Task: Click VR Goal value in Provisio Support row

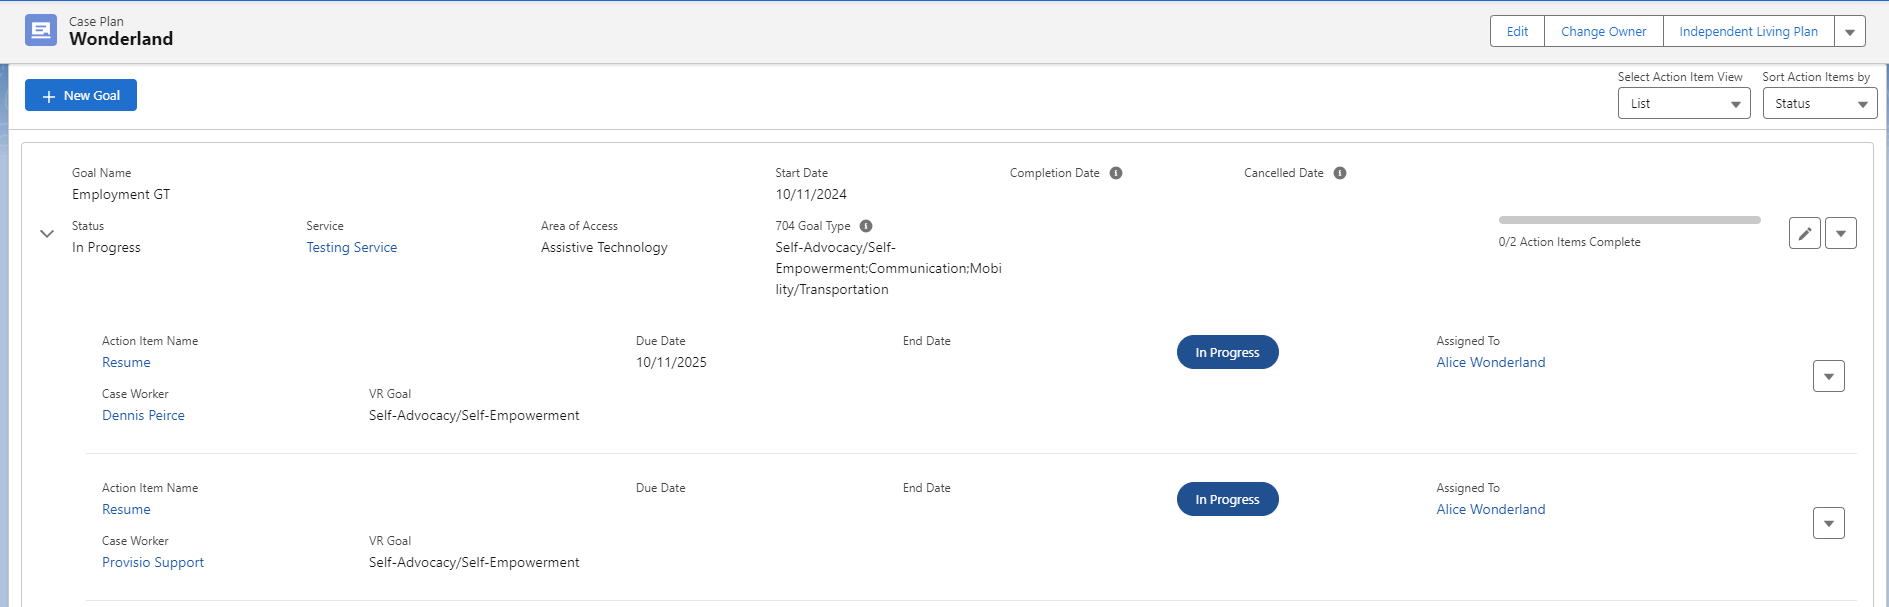Action: click(x=474, y=562)
